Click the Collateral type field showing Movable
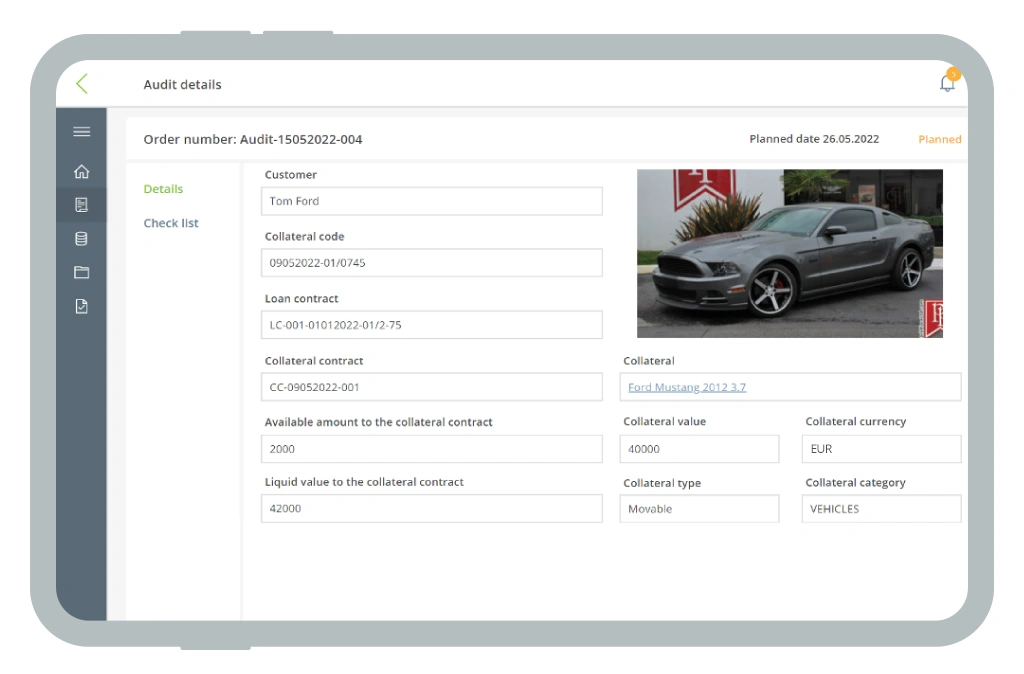Screen dimensions: 1024x674 [x=699, y=508]
